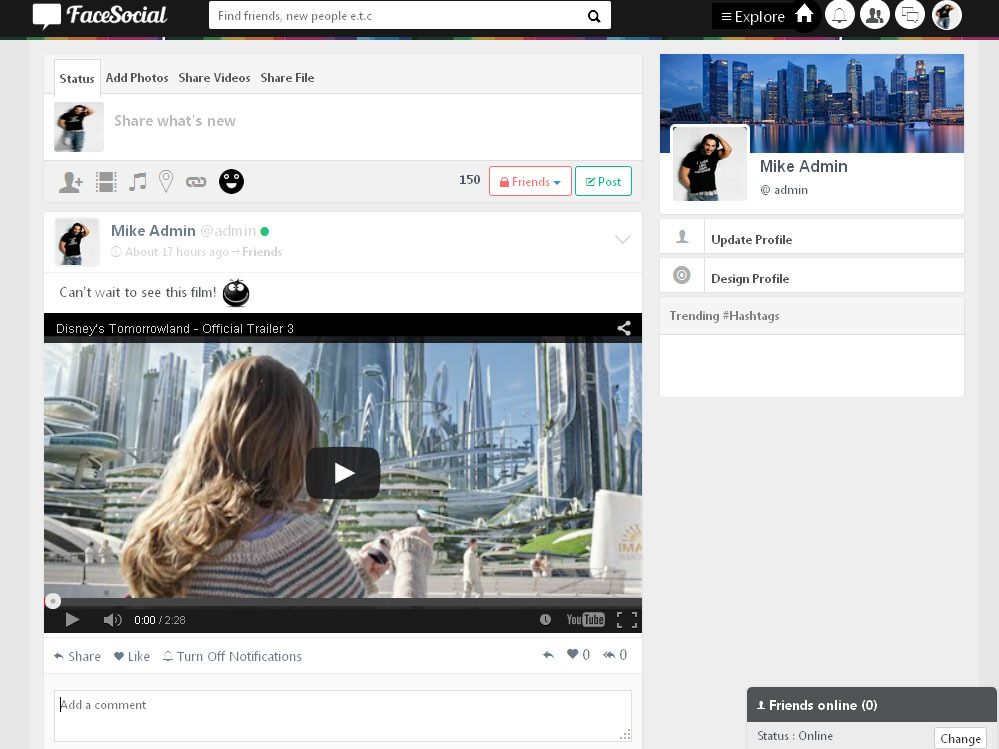Image resolution: width=999 pixels, height=749 pixels.
Task: Click the Change status button
Action: coord(960,738)
